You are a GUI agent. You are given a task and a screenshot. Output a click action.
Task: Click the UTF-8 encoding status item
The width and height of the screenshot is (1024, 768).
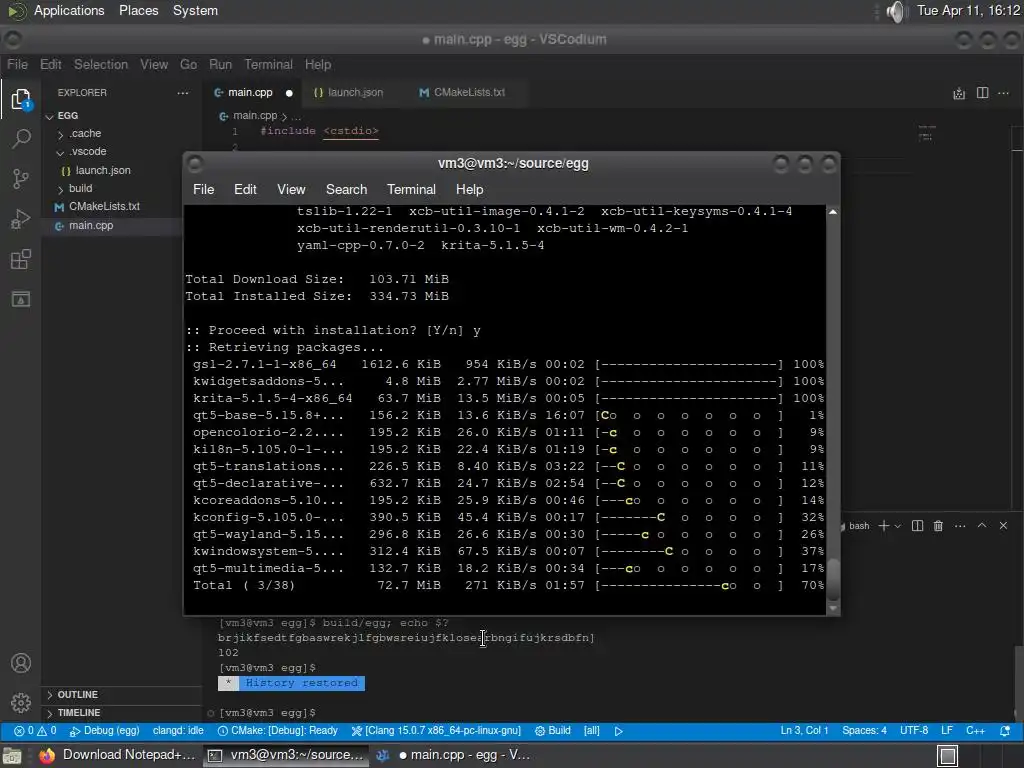click(914, 731)
